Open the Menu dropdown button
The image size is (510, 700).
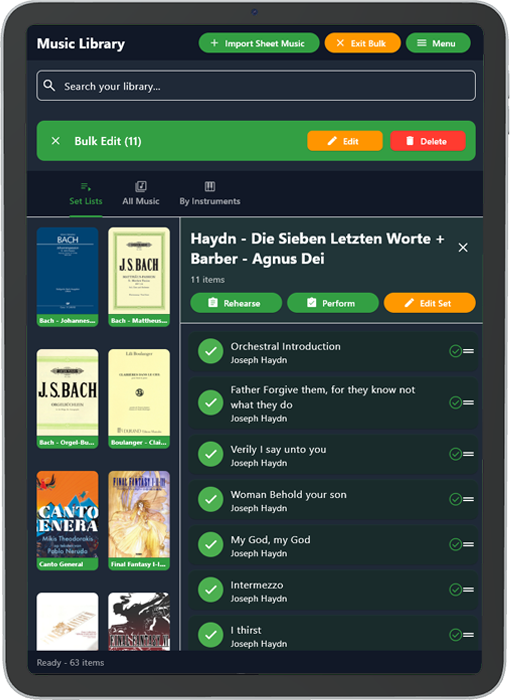pos(438,43)
